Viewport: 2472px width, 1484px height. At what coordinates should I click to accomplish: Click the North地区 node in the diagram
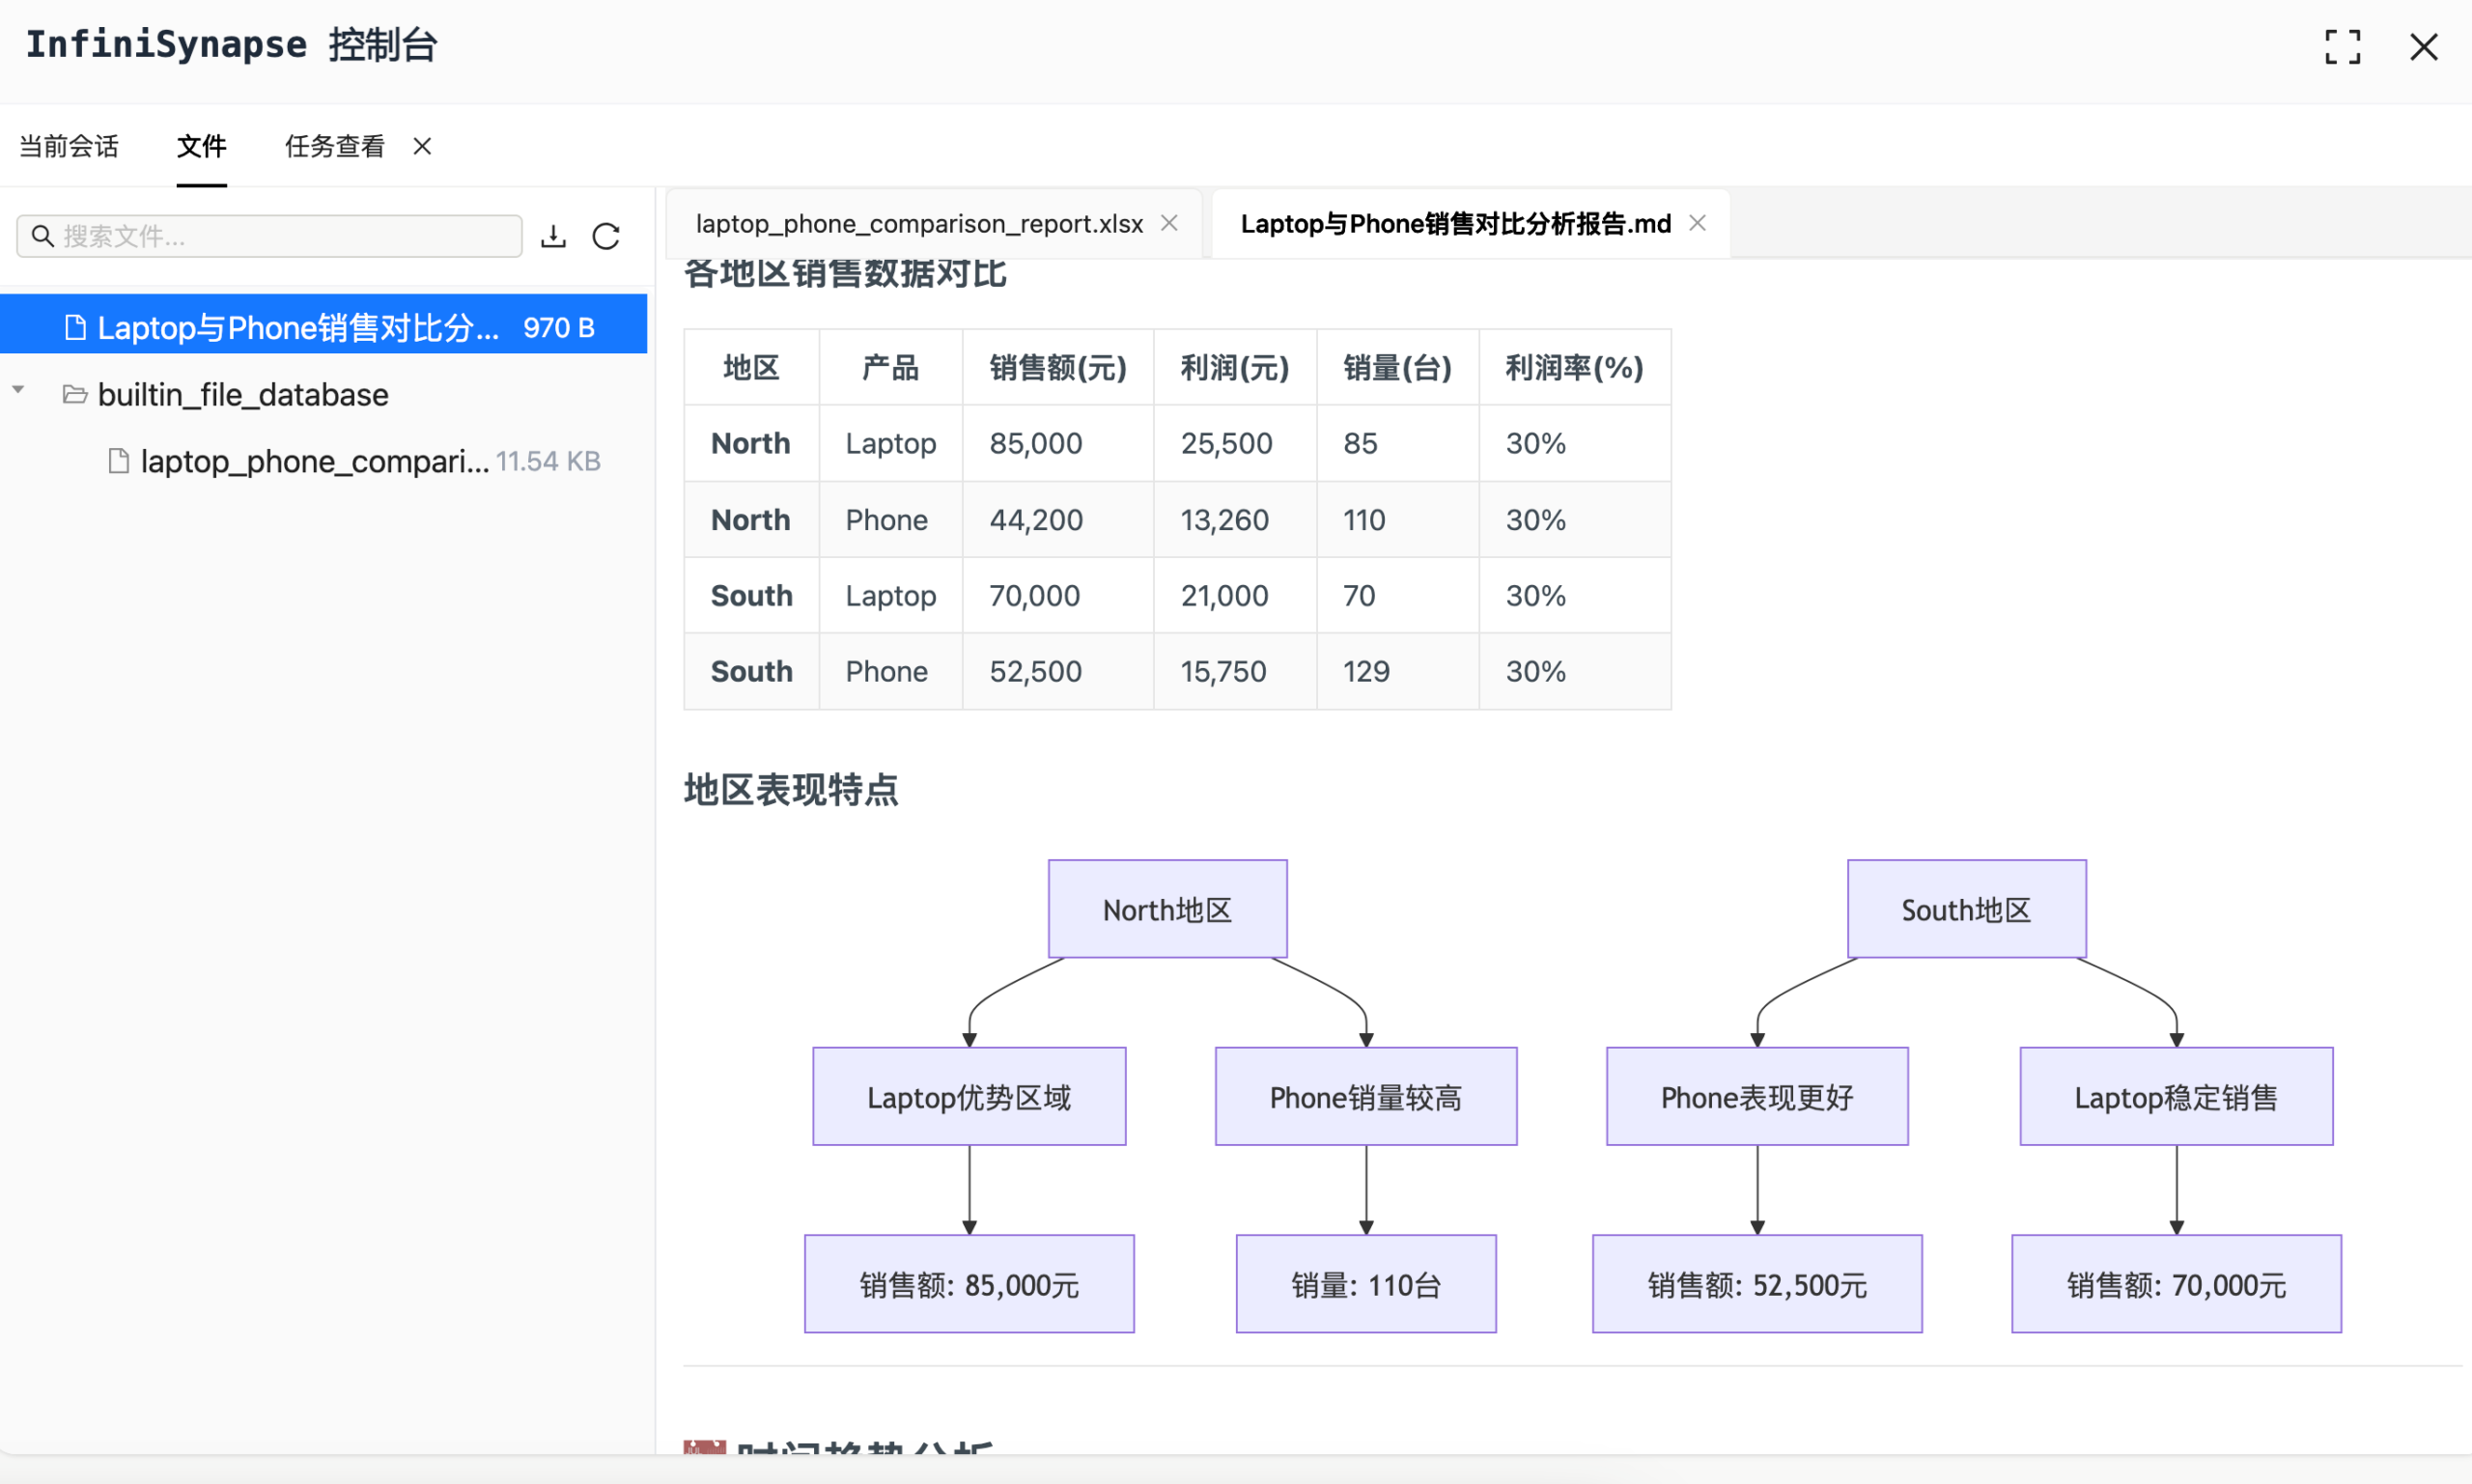pos(1167,908)
